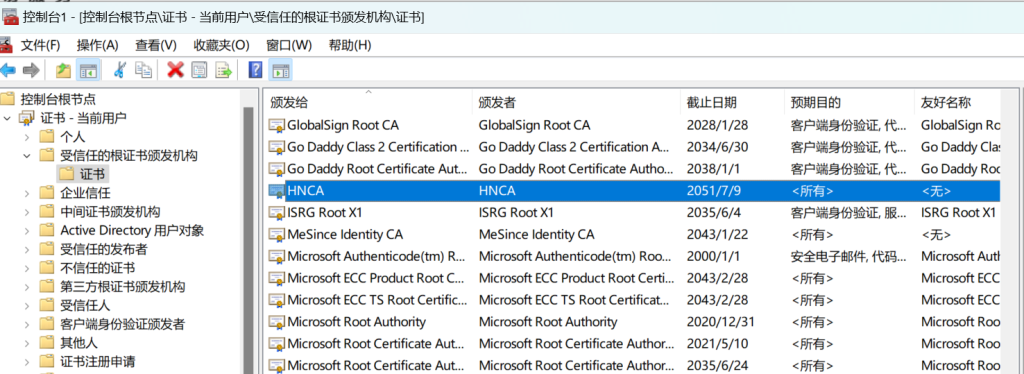1024x374 pixels.
Task: Click the Forward arrow toolbar icon
Action: coord(31,70)
